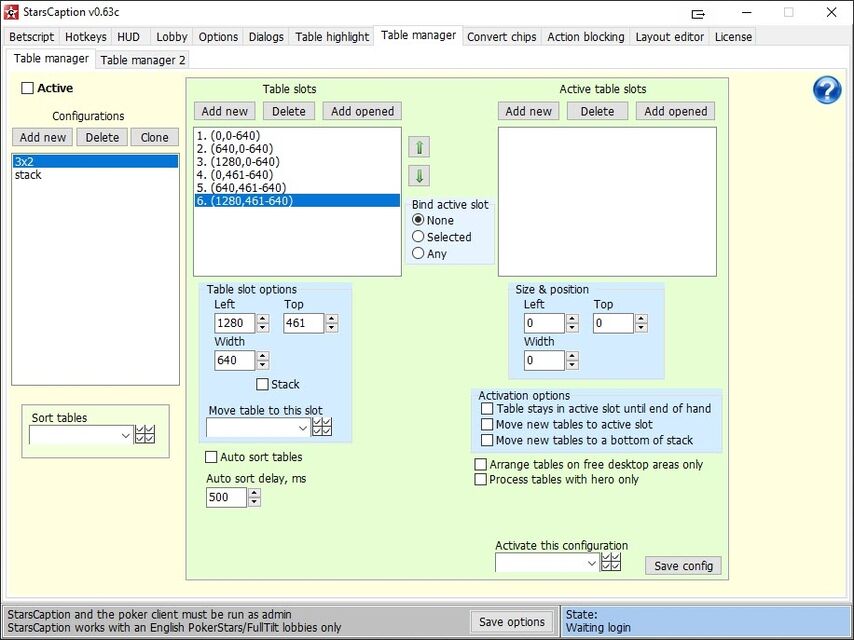
Task: Increase Size & position Left value
Action: 572,319
